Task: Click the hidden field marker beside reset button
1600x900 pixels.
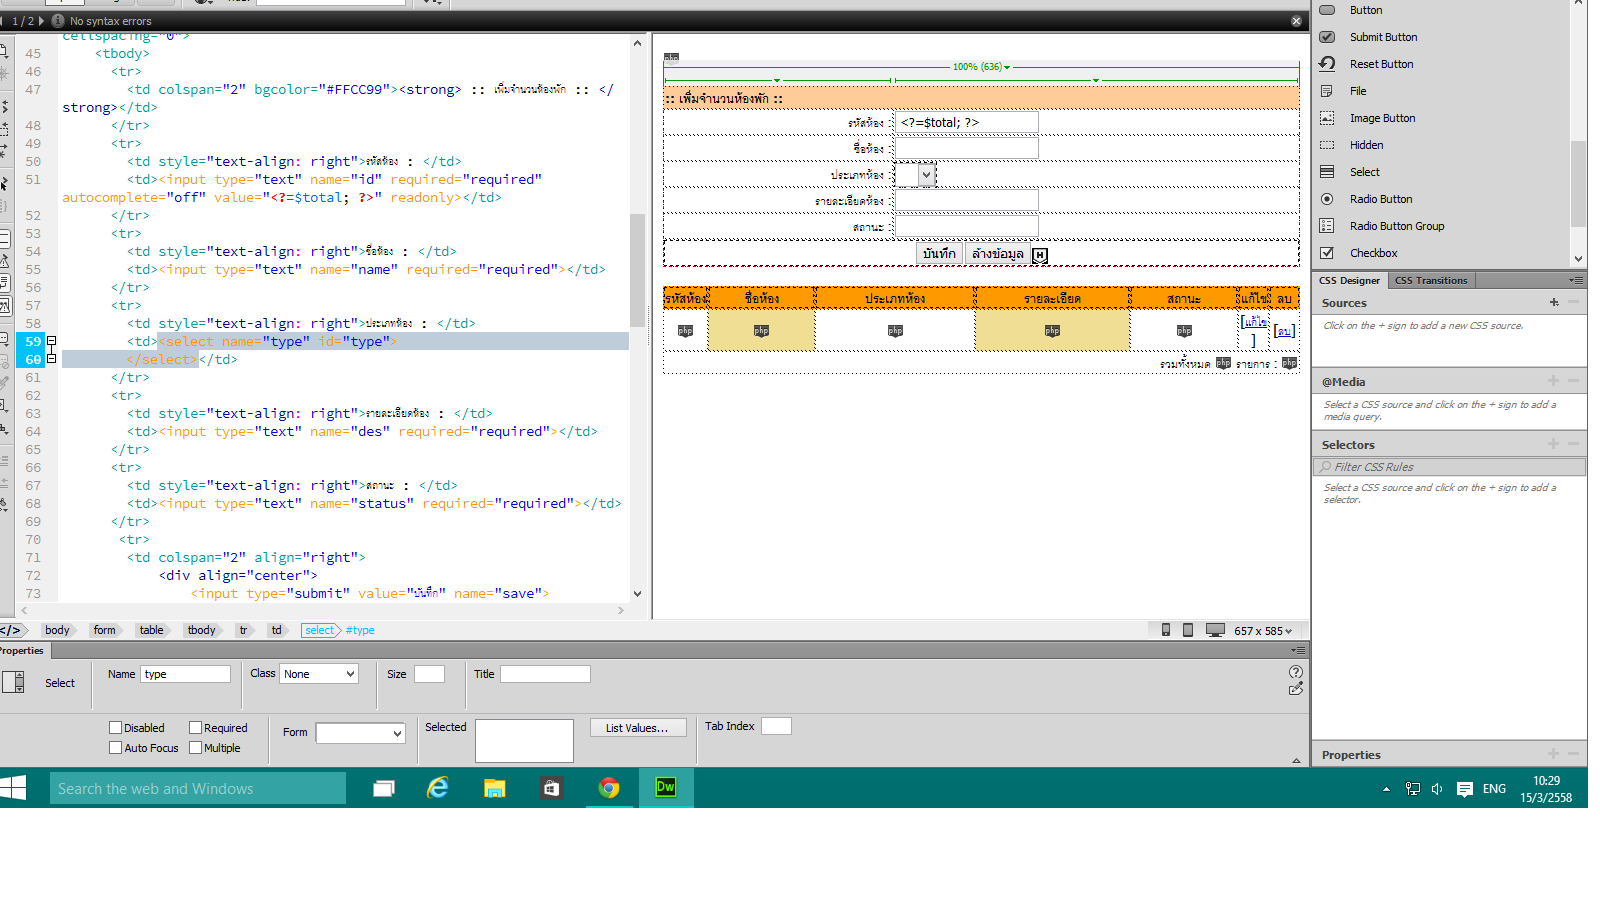Action: pos(1040,255)
